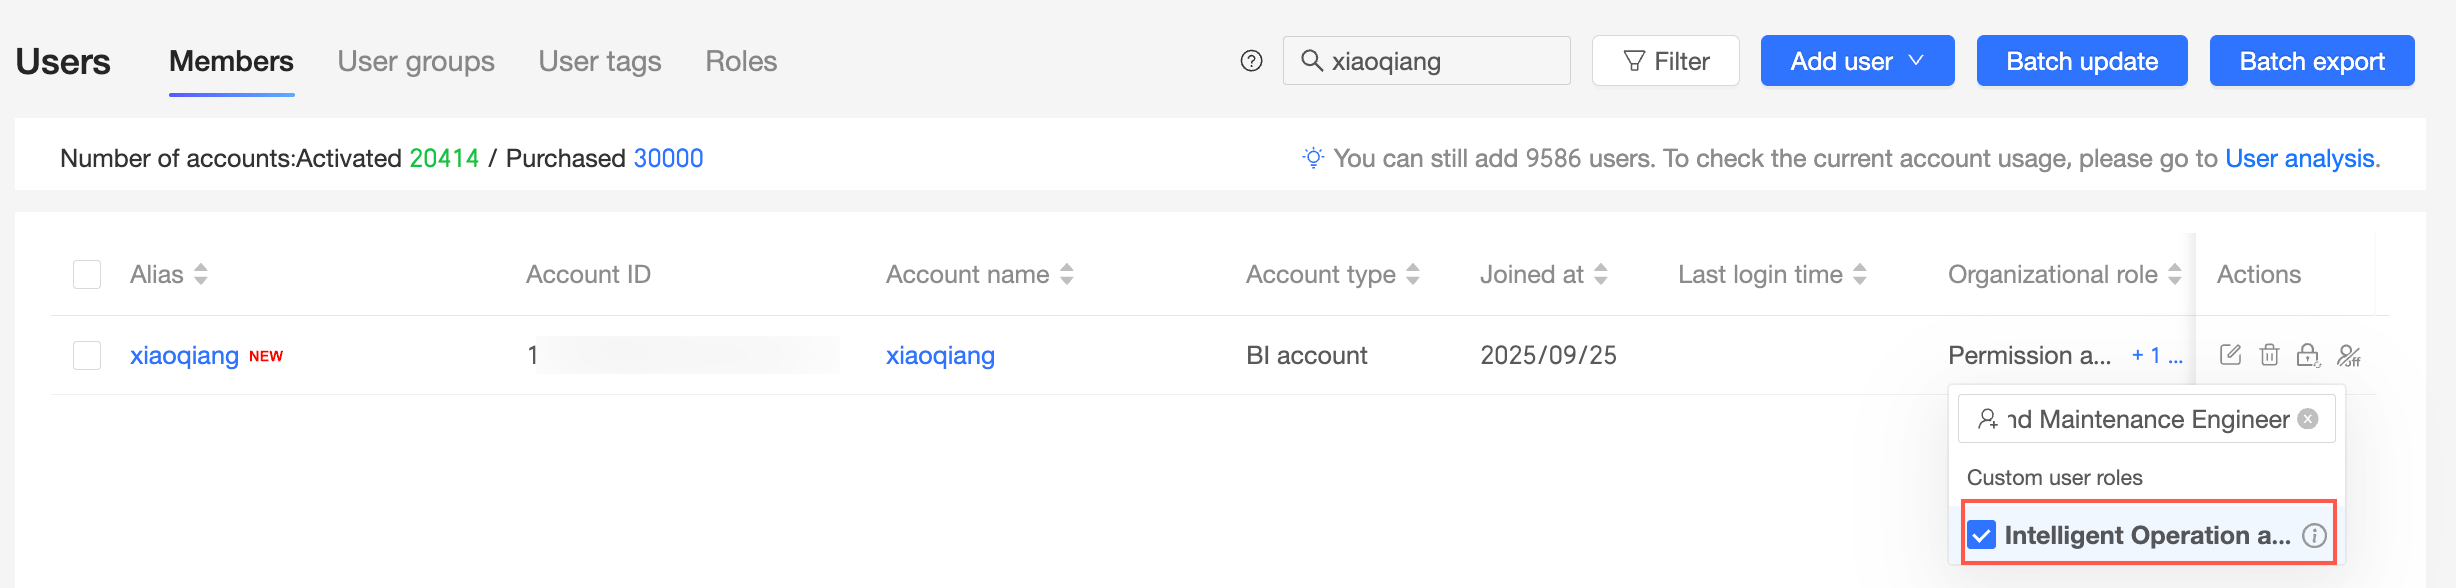Follow the User analysis link
The image size is (2456, 588).
click(x=2299, y=158)
